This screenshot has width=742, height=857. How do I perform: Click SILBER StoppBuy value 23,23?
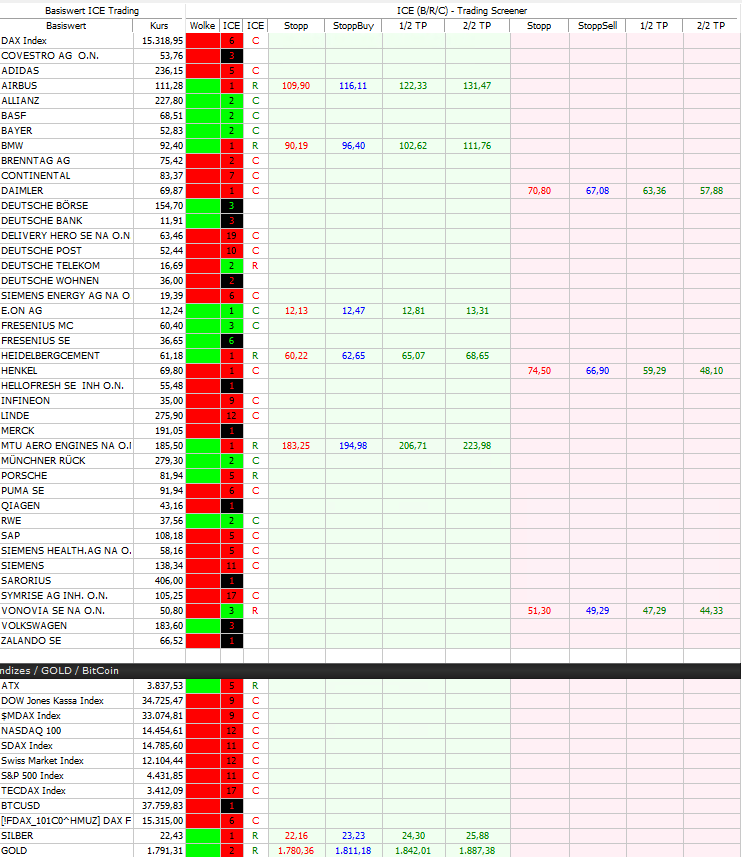354,836
